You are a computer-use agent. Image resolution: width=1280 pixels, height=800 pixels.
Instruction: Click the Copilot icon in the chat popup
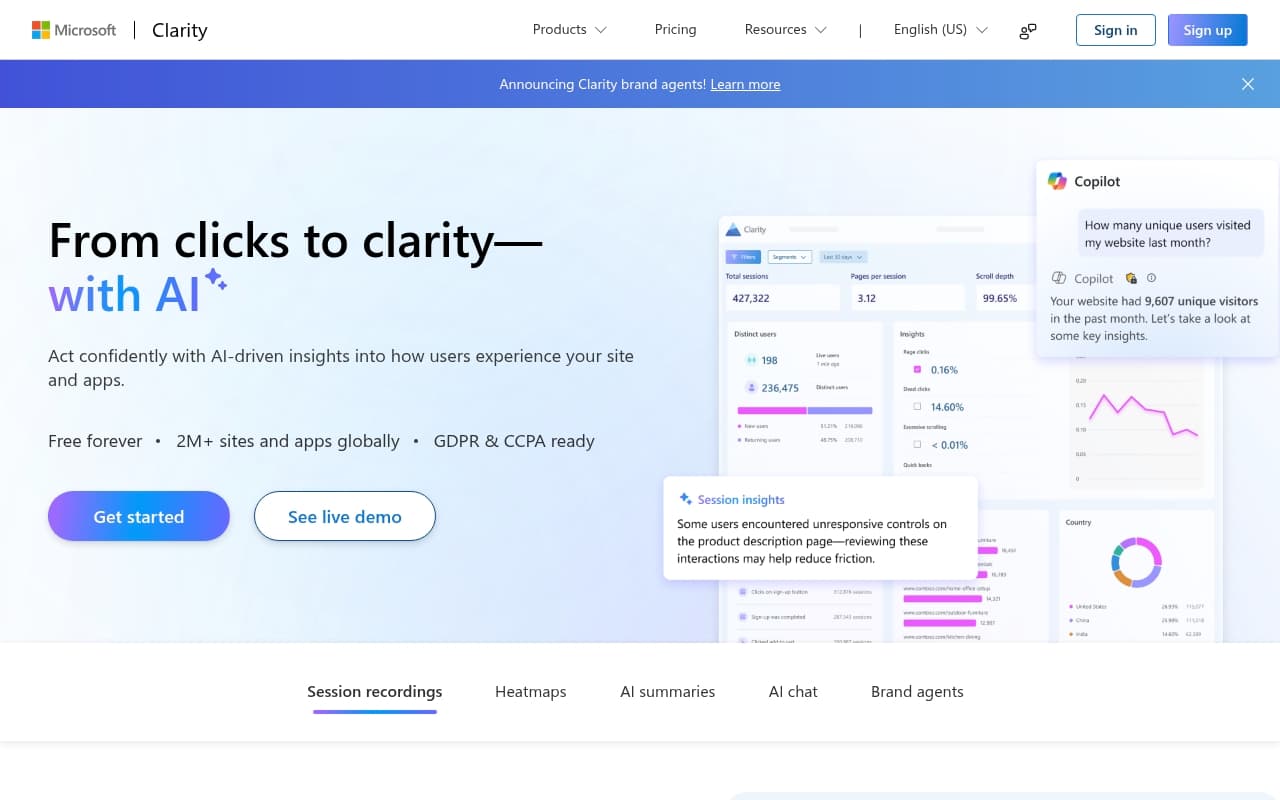coord(1059,181)
